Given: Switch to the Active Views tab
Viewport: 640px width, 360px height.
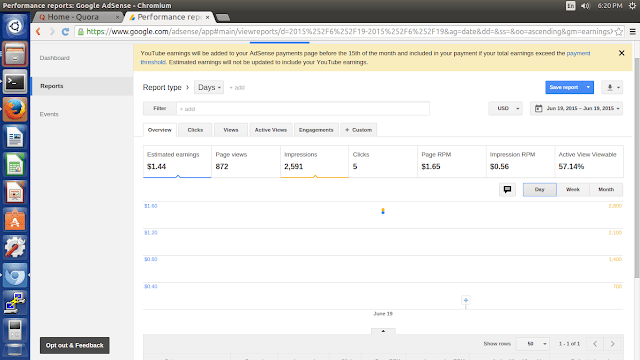Looking at the screenshot, I should 271,130.
